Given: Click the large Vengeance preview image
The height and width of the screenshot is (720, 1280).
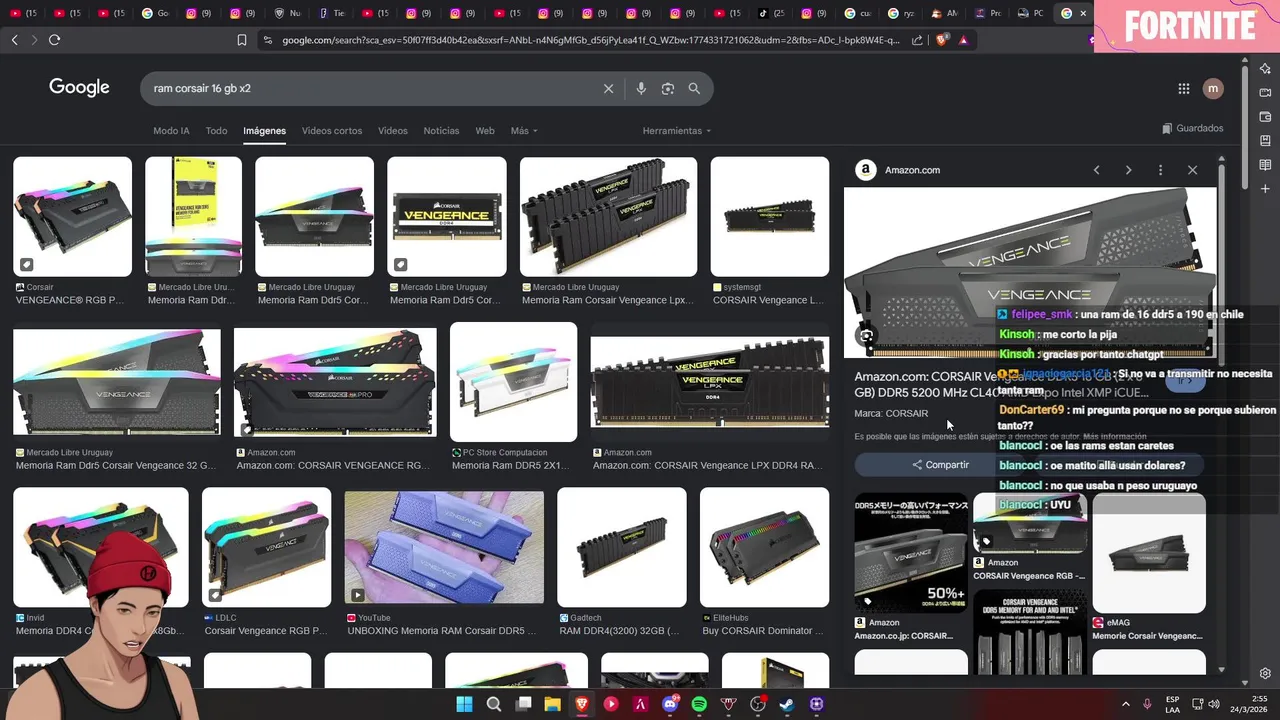Looking at the screenshot, I should point(1030,272).
